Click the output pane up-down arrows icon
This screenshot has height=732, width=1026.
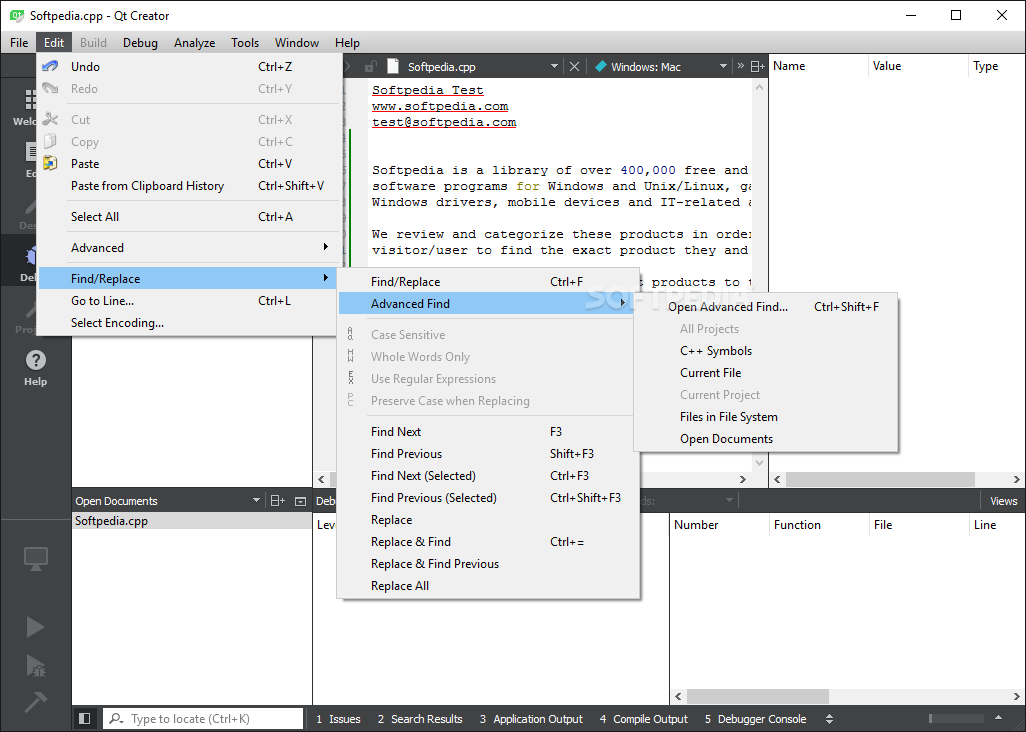pos(829,719)
